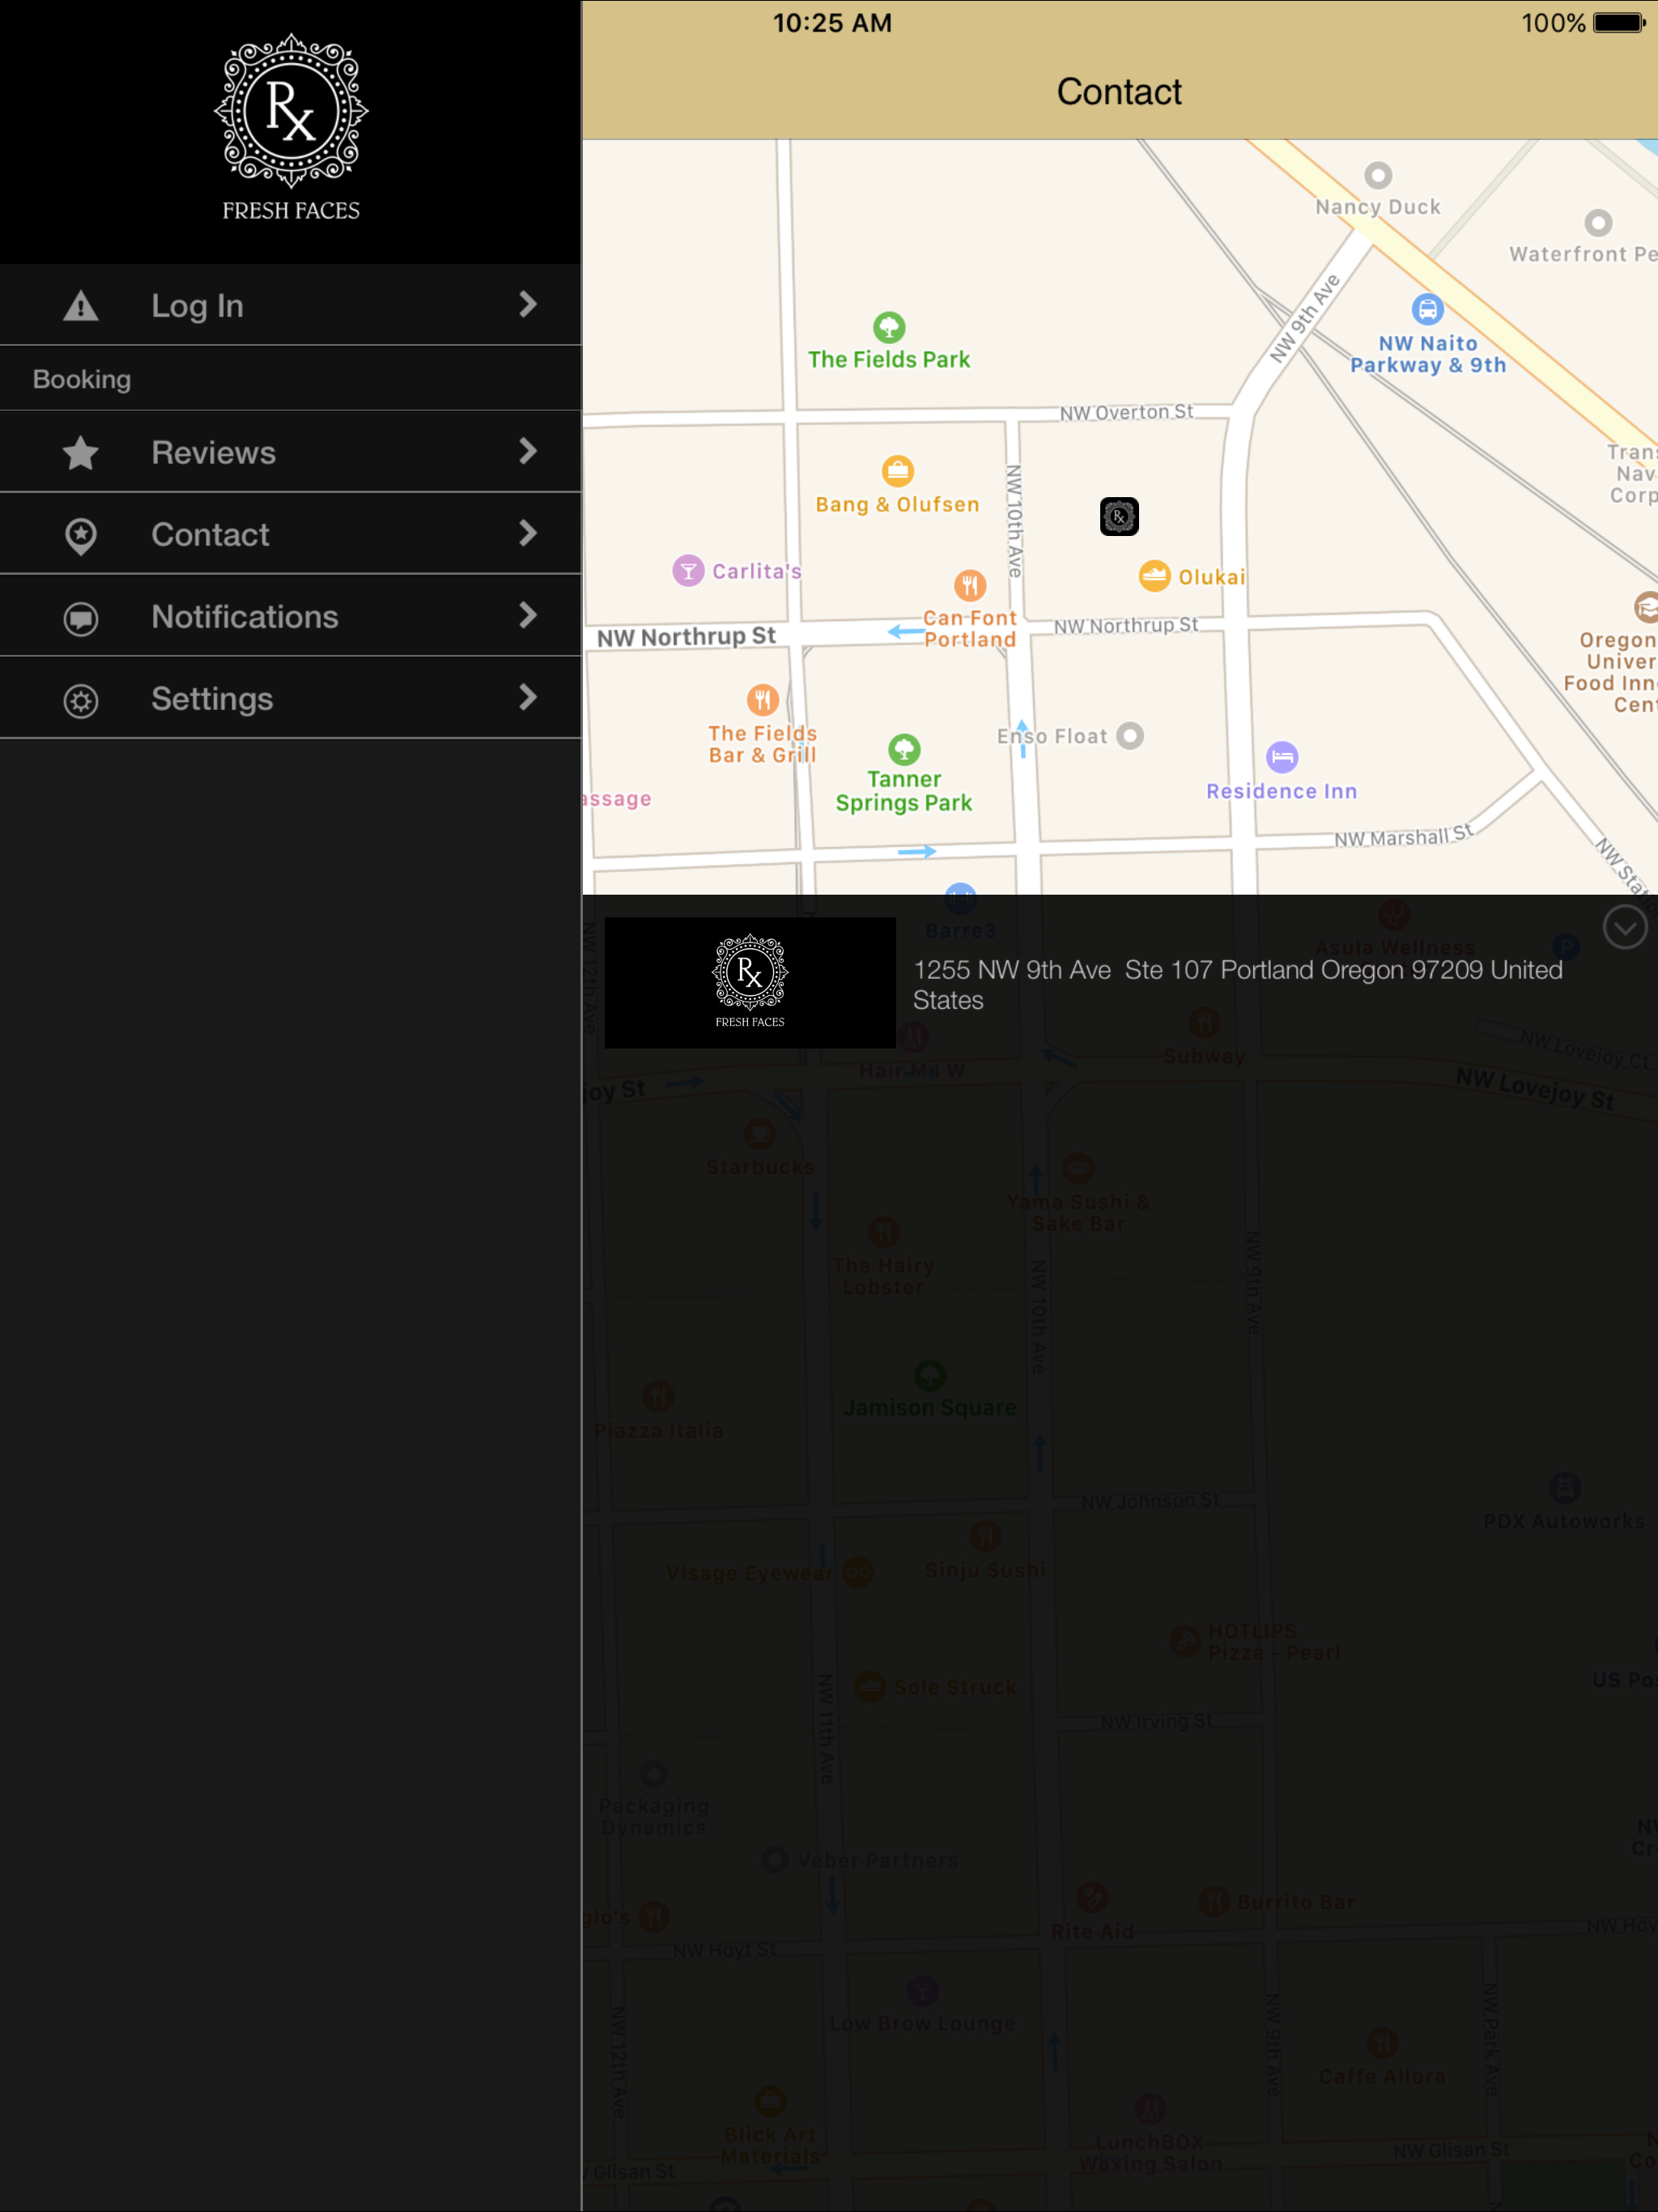
Task: Tap the Rite Aid pharmacy marker
Action: 1092,1897
